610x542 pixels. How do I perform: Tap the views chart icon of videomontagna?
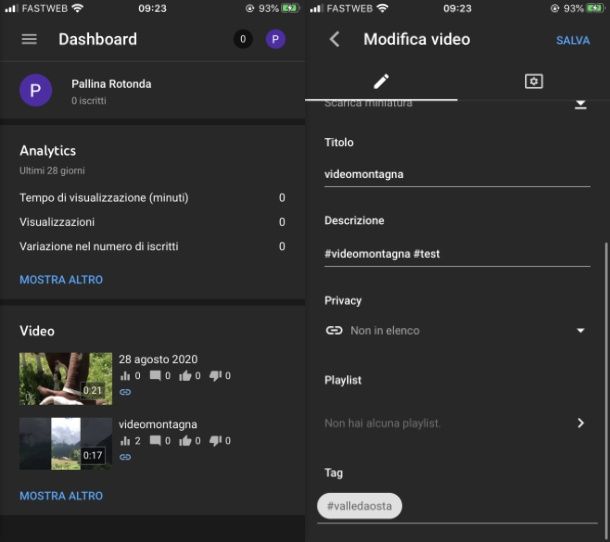[x=125, y=441]
